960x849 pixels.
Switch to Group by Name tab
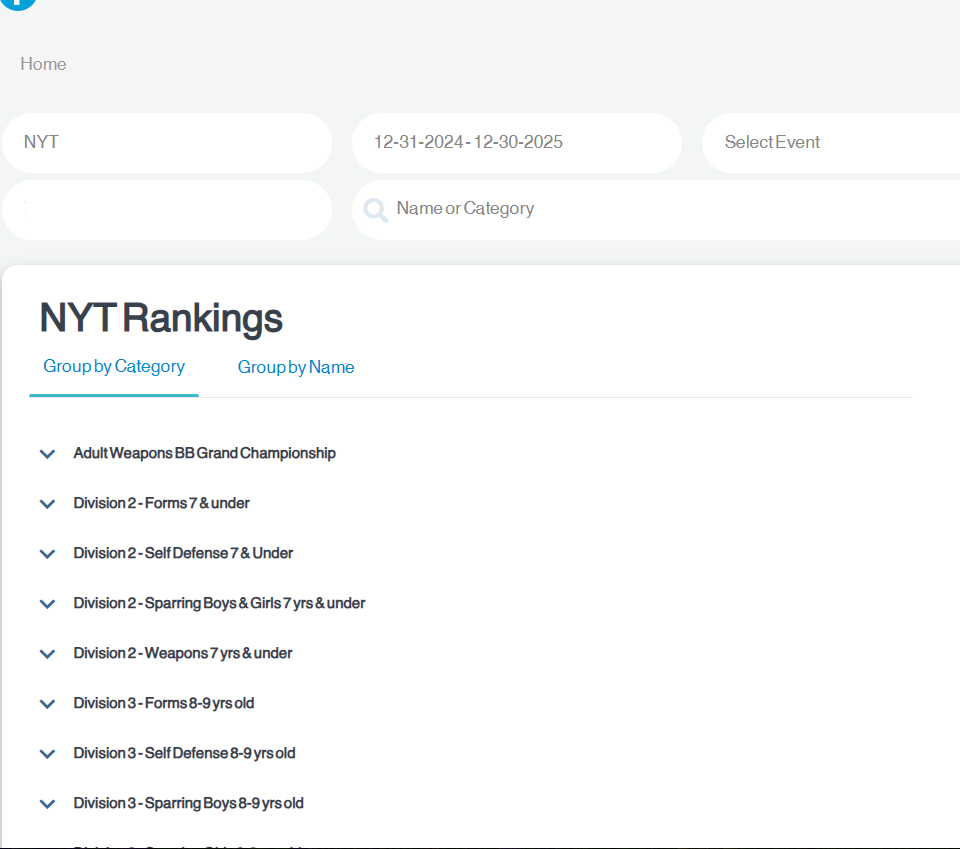[296, 368]
